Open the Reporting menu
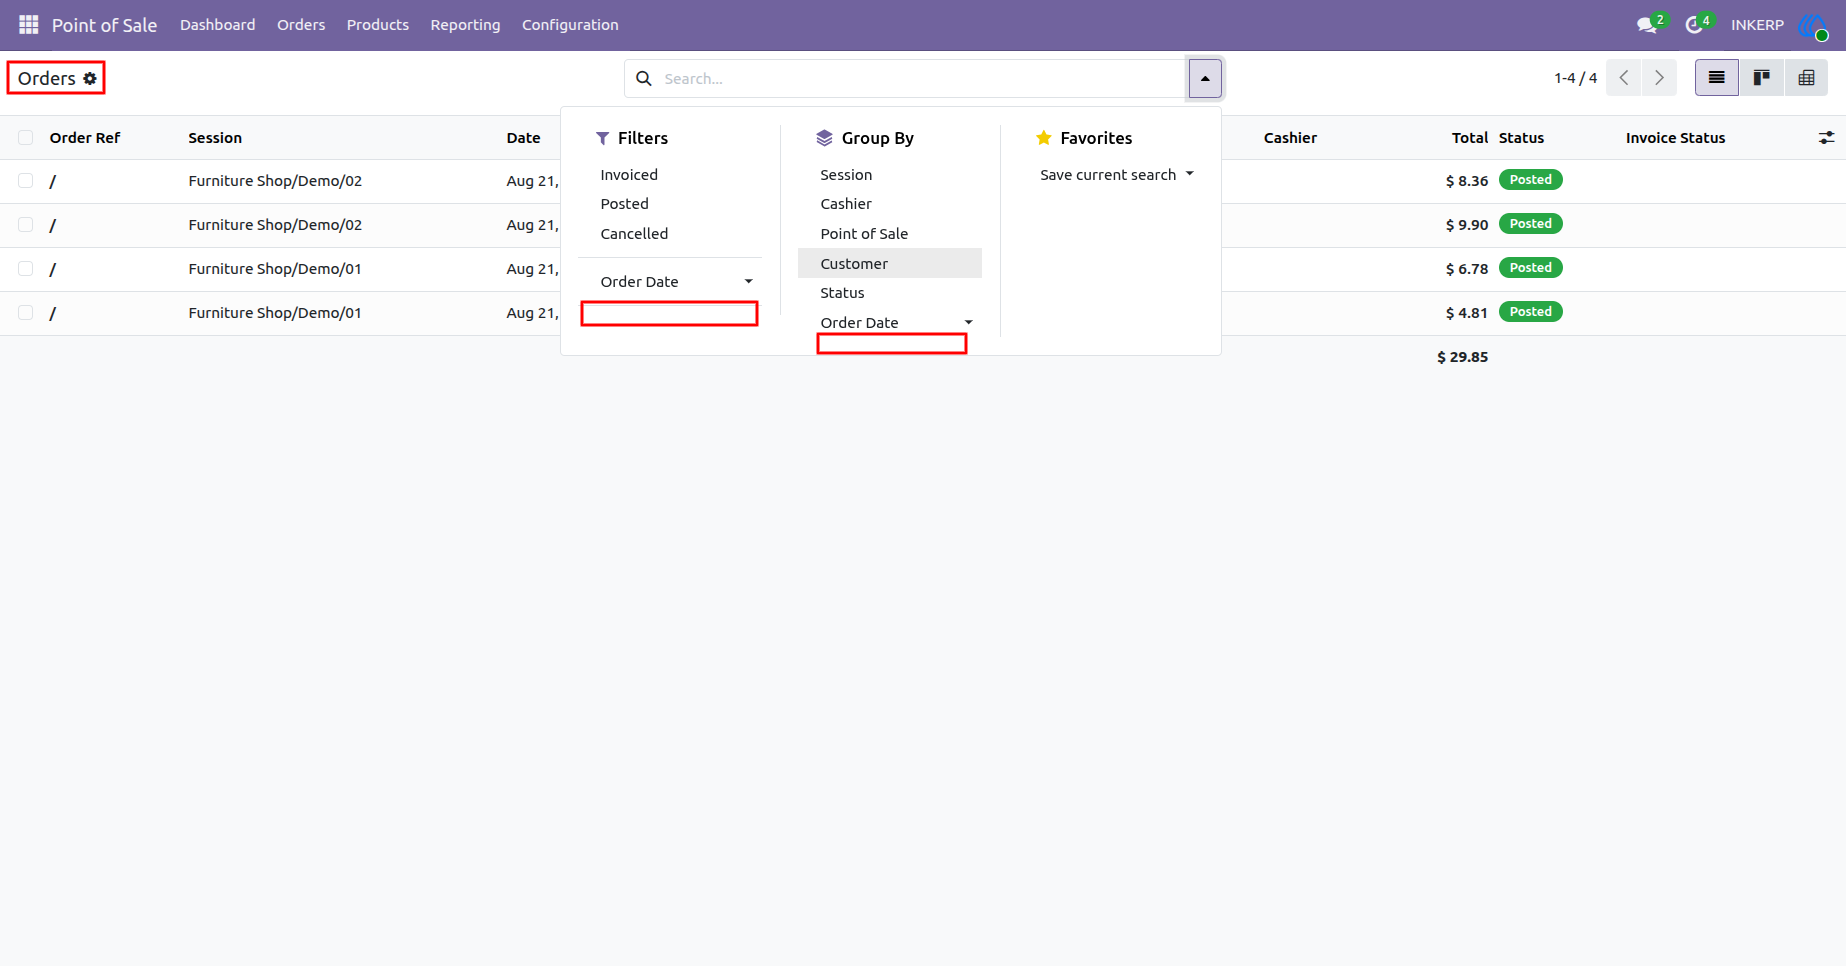The height and width of the screenshot is (966, 1846). pos(465,25)
